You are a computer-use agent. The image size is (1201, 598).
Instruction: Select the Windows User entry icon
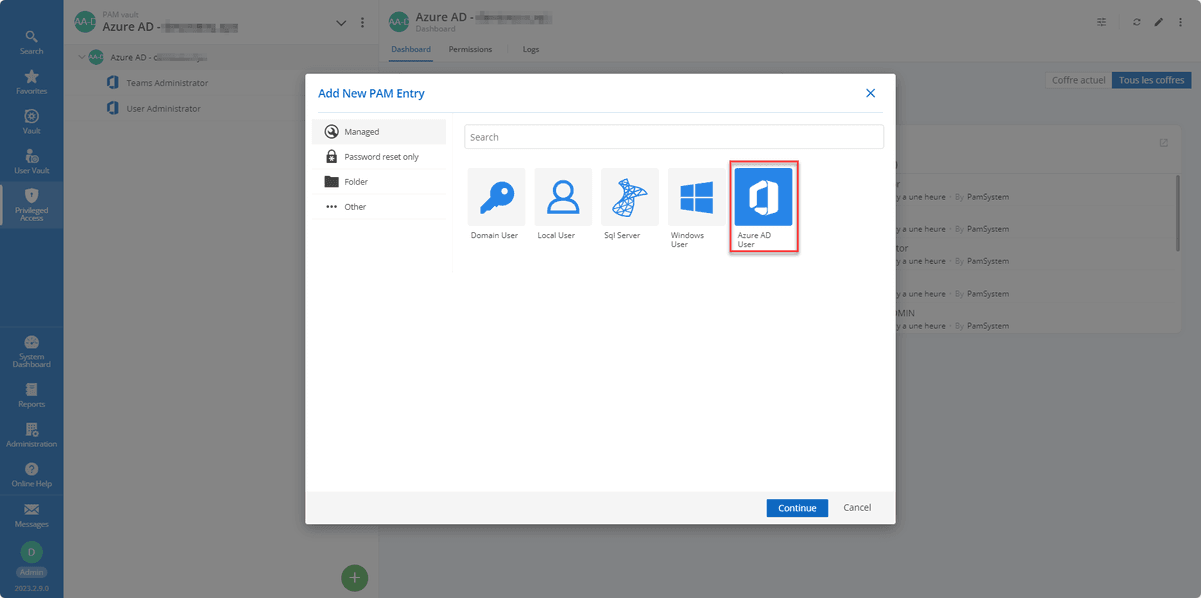(696, 197)
